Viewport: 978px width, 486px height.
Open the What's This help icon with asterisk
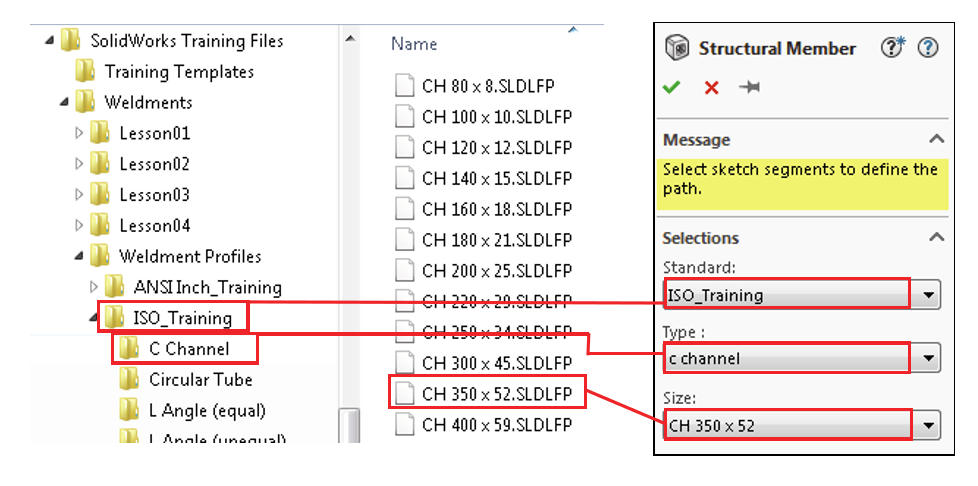tap(893, 47)
